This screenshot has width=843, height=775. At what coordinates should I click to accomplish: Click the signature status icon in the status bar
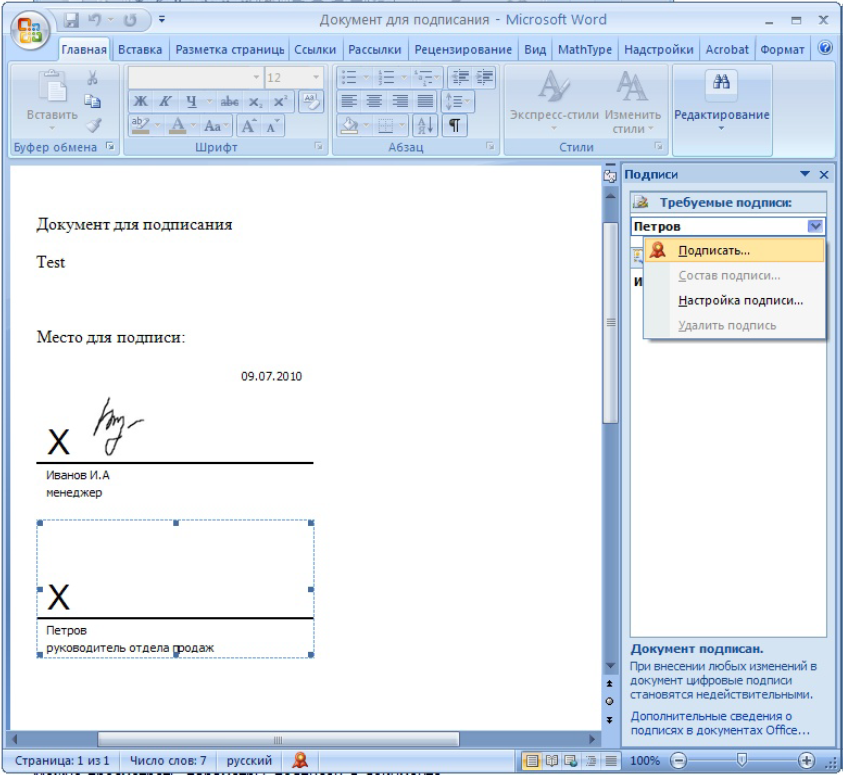click(x=300, y=760)
